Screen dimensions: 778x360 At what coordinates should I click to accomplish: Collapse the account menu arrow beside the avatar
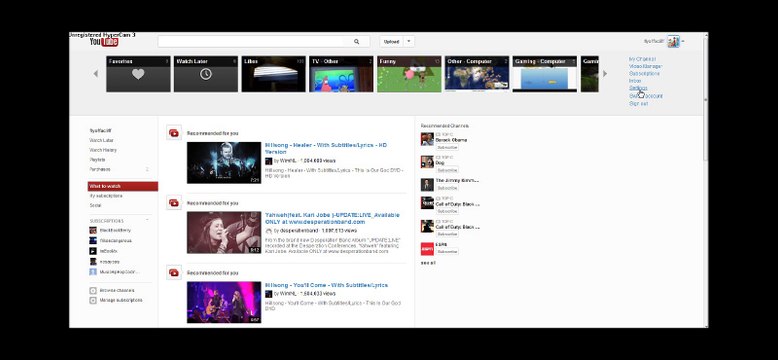click(x=683, y=42)
